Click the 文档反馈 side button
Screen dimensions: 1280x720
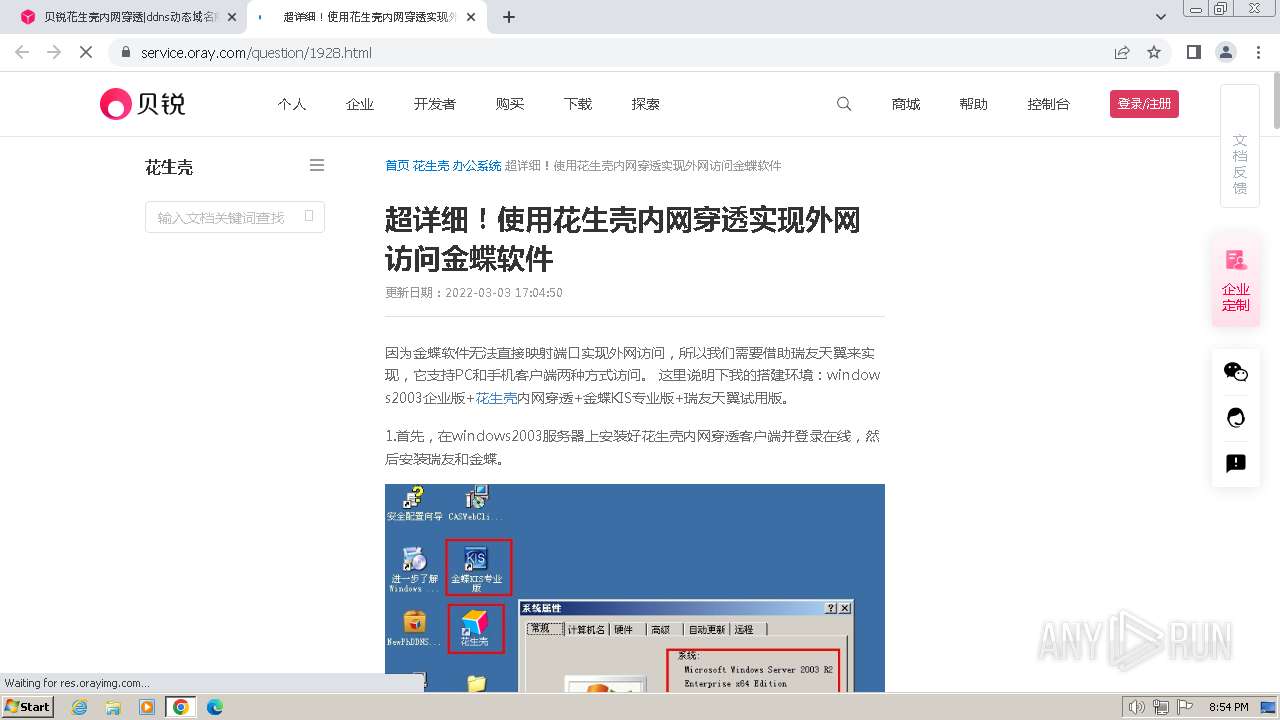click(x=1240, y=146)
